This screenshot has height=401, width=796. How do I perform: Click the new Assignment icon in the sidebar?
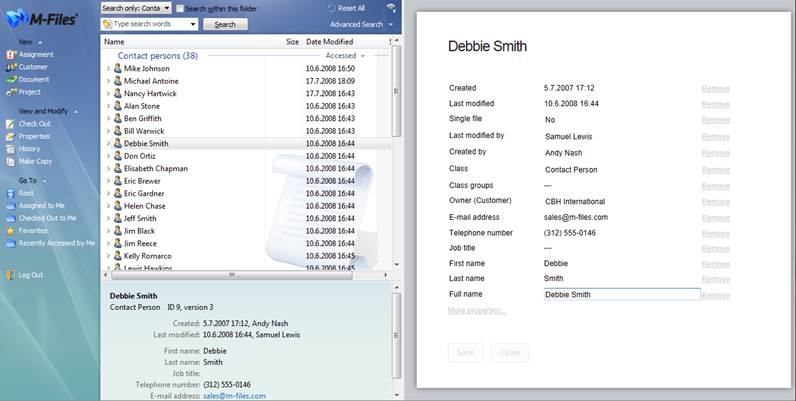(10, 55)
